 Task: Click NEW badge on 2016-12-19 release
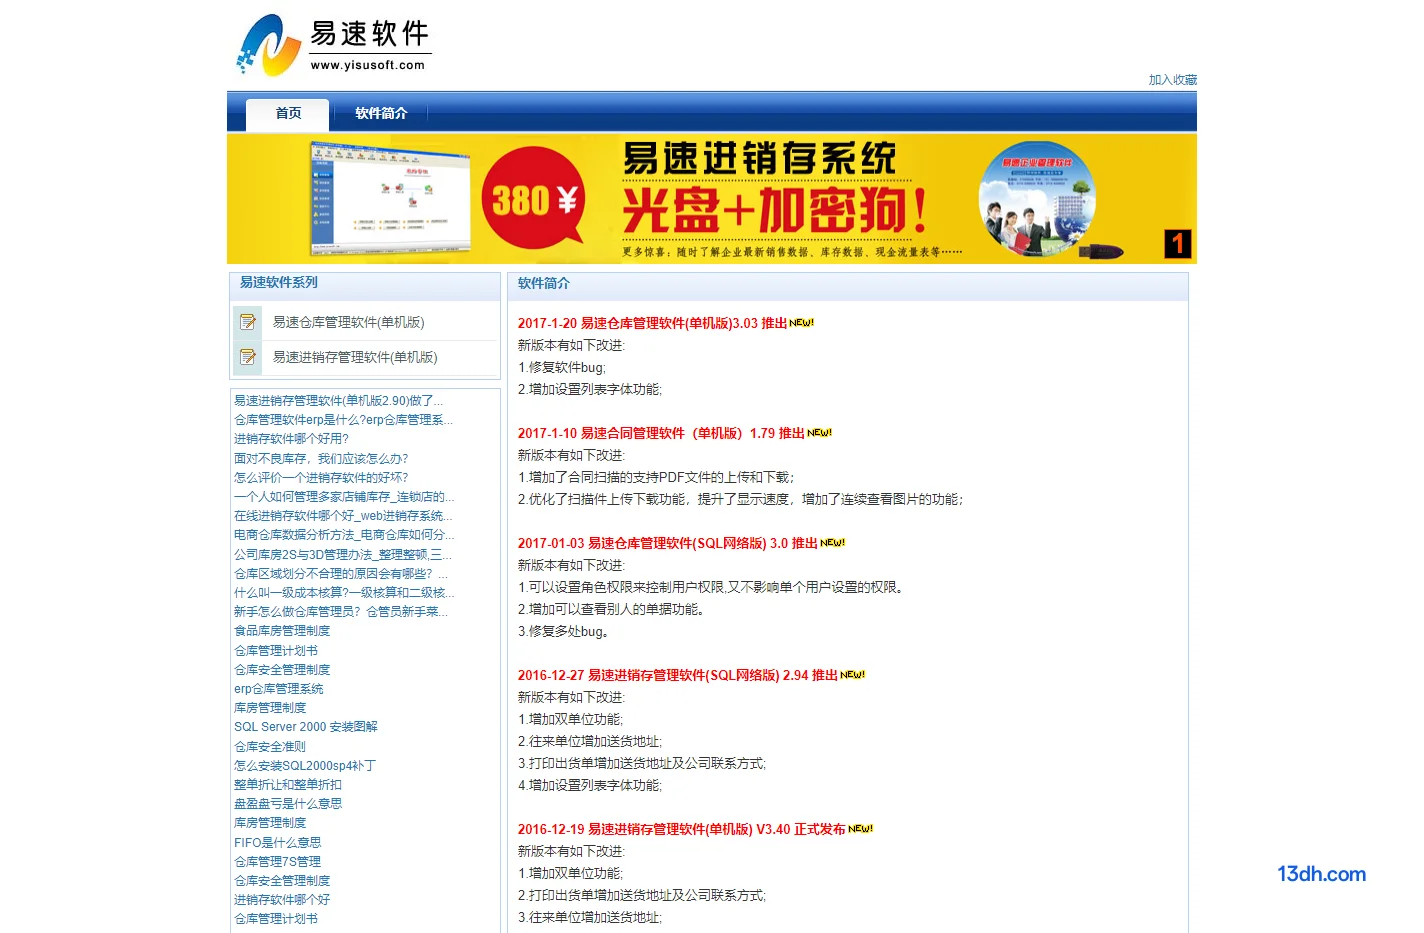coord(861,829)
